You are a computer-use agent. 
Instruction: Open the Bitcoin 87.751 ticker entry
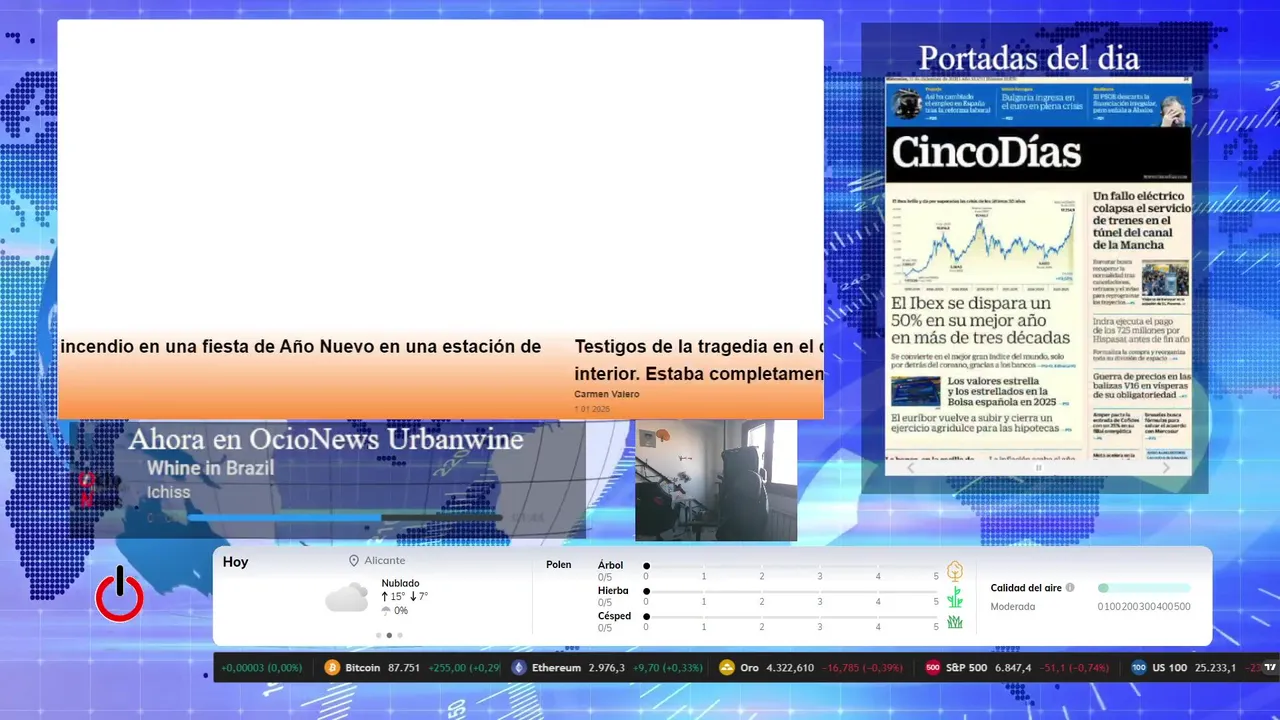(x=412, y=668)
